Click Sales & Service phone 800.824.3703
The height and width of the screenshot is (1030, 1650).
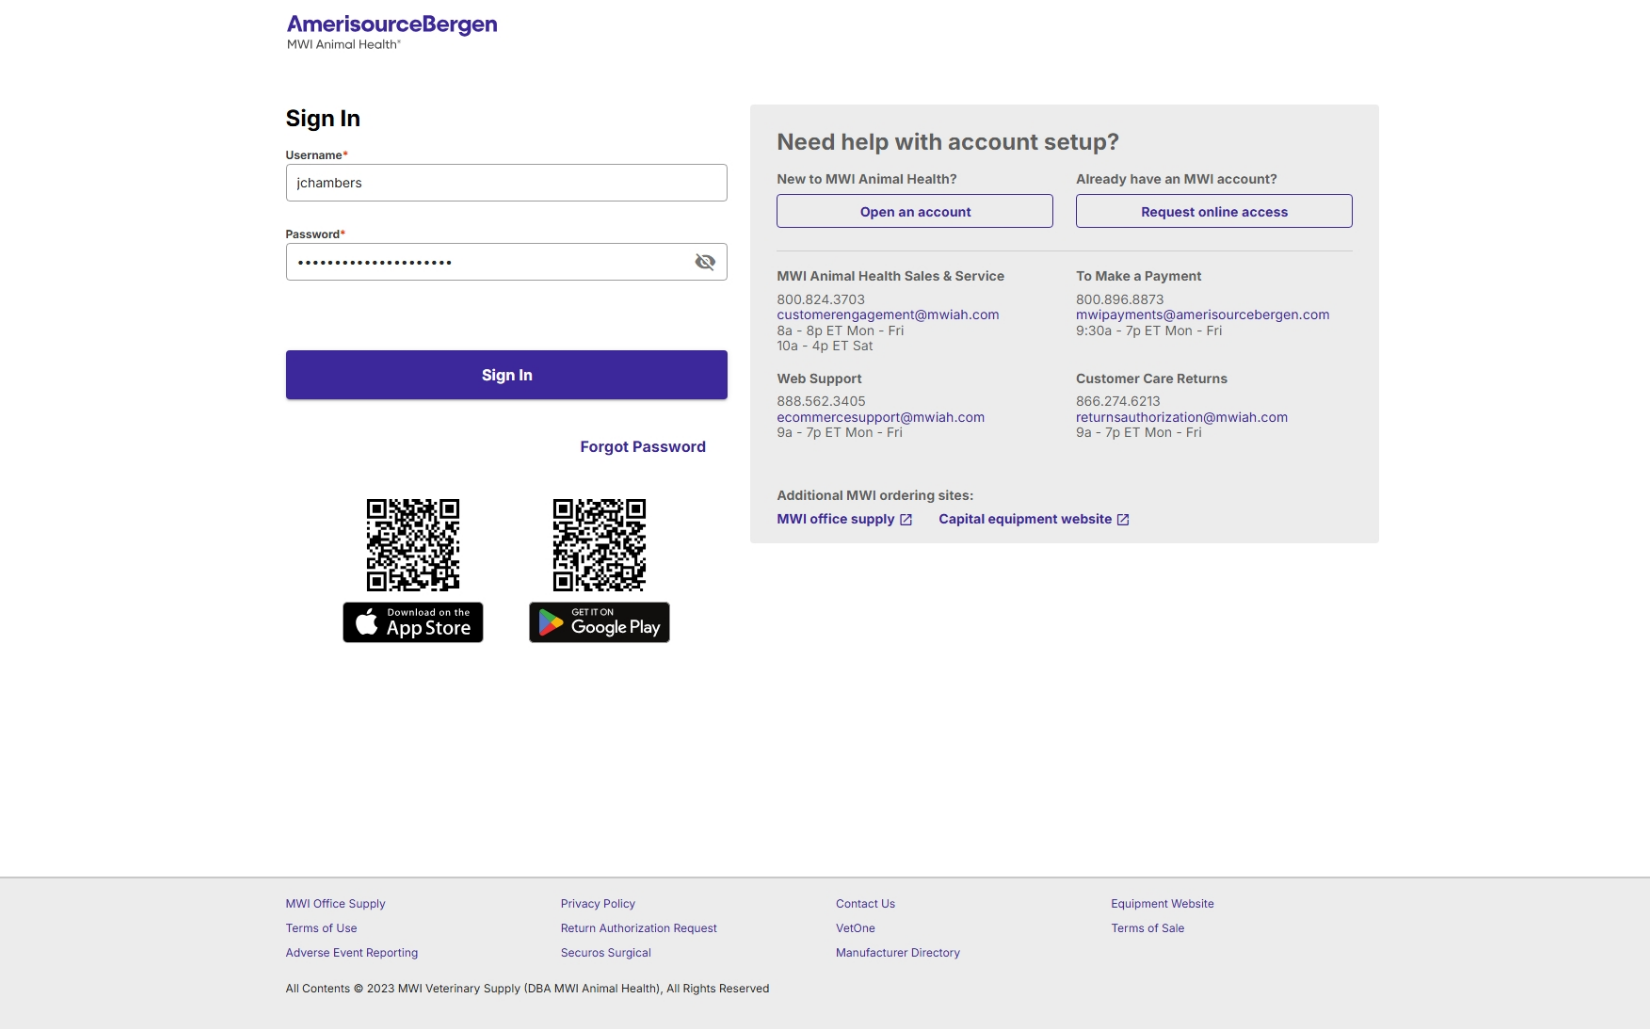821,300
